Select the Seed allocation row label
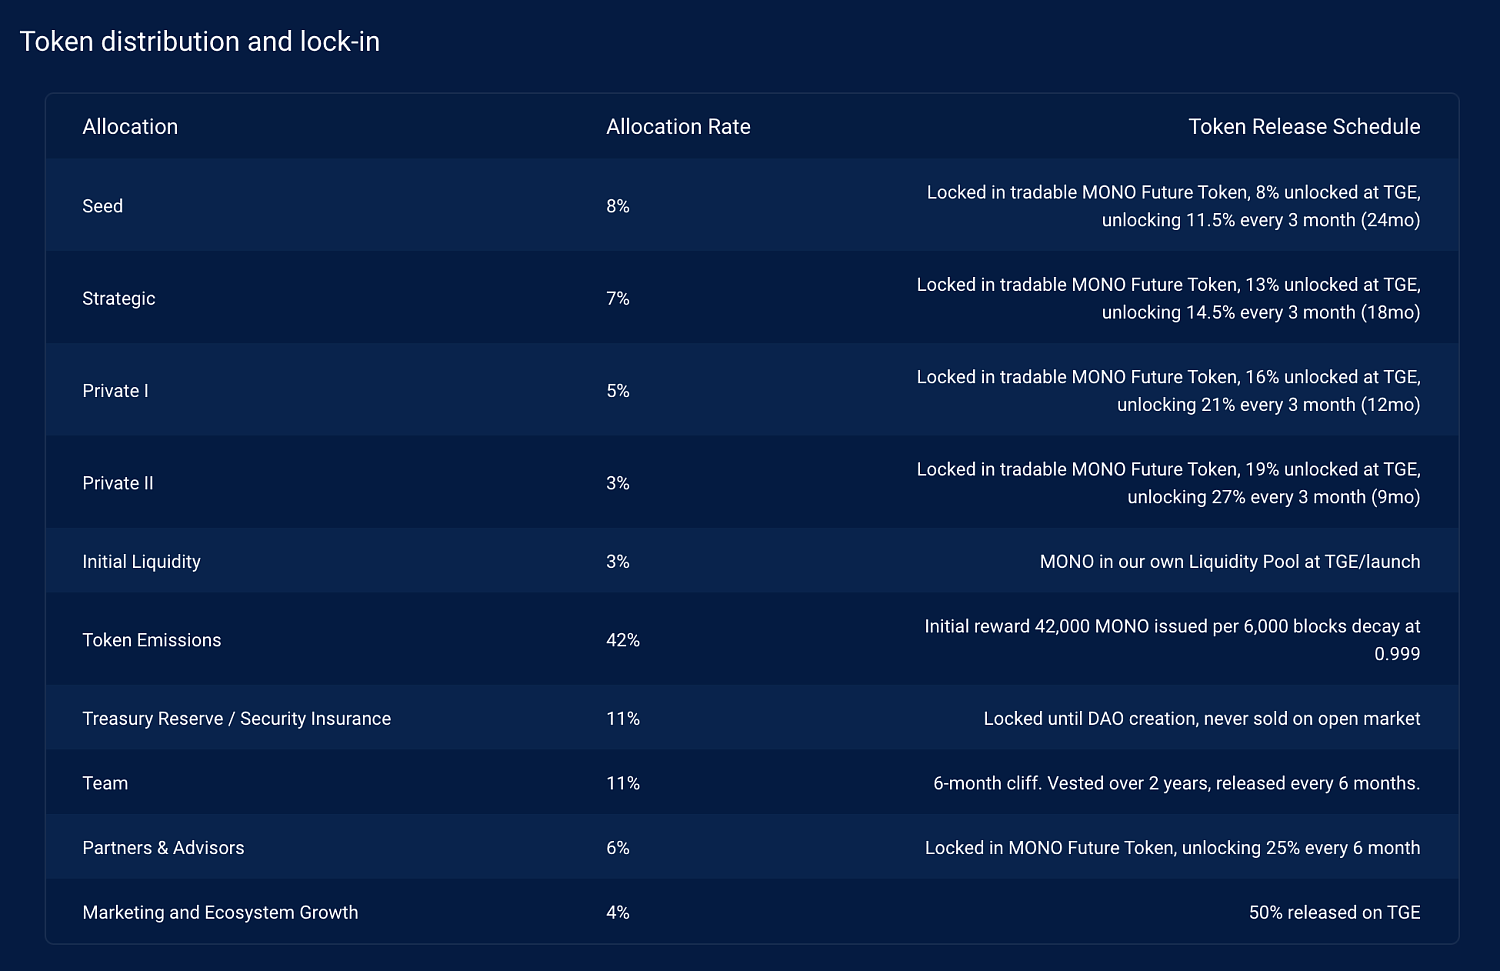1500x971 pixels. tap(103, 206)
